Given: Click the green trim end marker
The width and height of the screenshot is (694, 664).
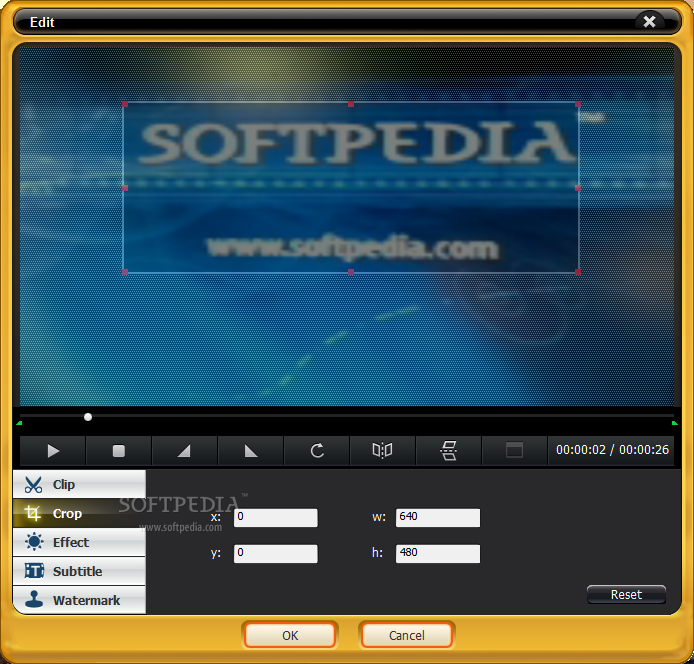Looking at the screenshot, I should (x=675, y=423).
